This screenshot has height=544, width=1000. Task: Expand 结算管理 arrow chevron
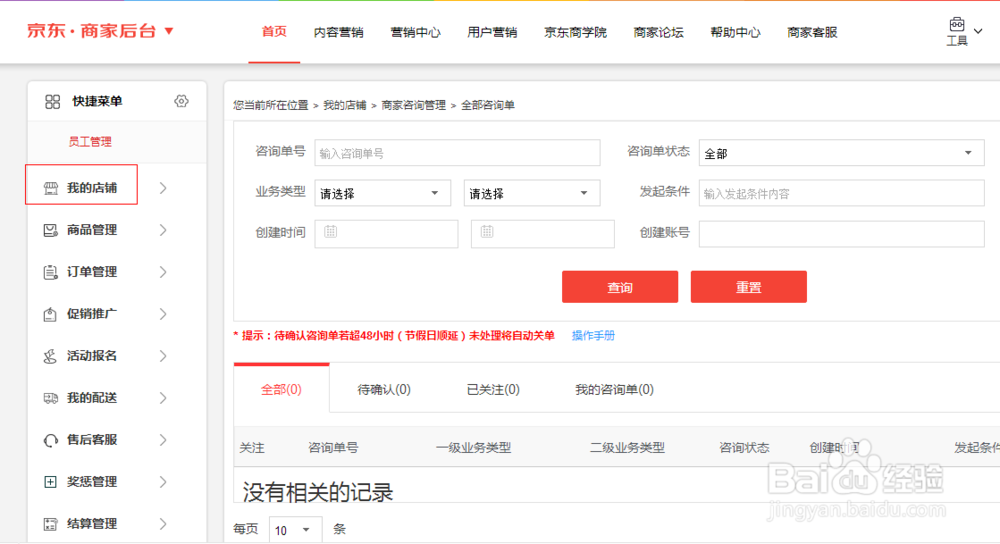point(163,524)
